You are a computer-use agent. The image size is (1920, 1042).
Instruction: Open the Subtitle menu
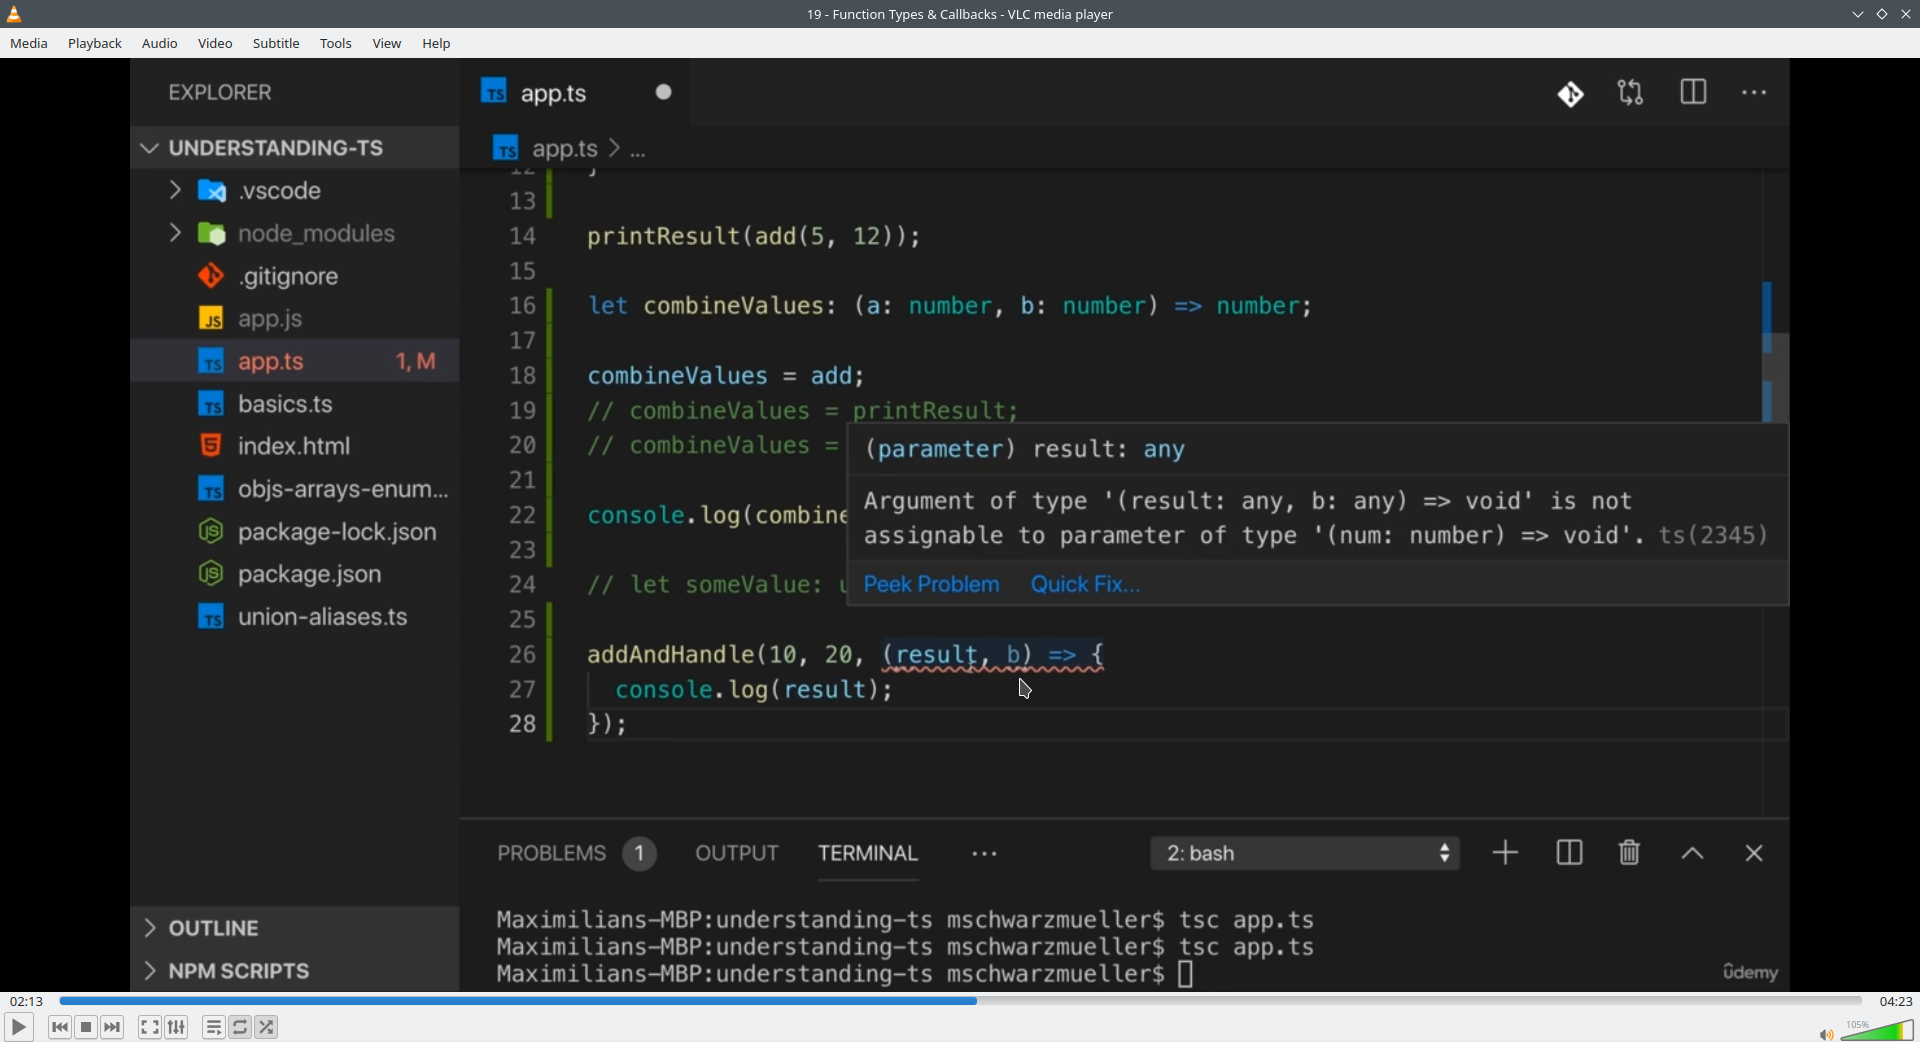coord(276,44)
